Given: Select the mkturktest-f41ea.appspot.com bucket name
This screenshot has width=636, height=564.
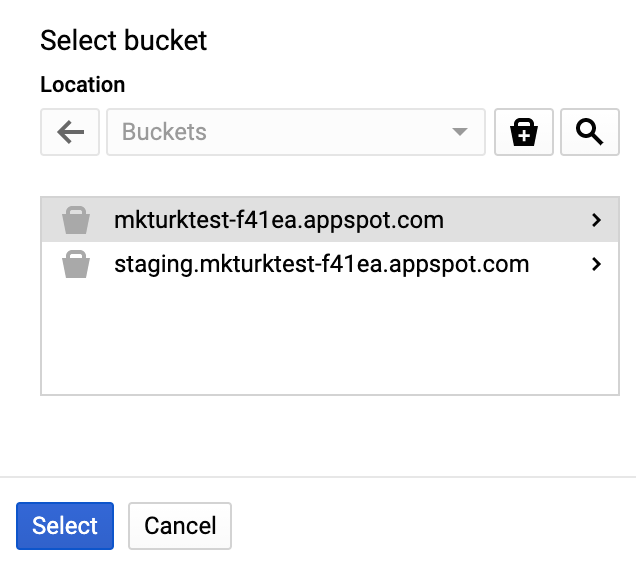Looking at the screenshot, I should click(279, 220).
